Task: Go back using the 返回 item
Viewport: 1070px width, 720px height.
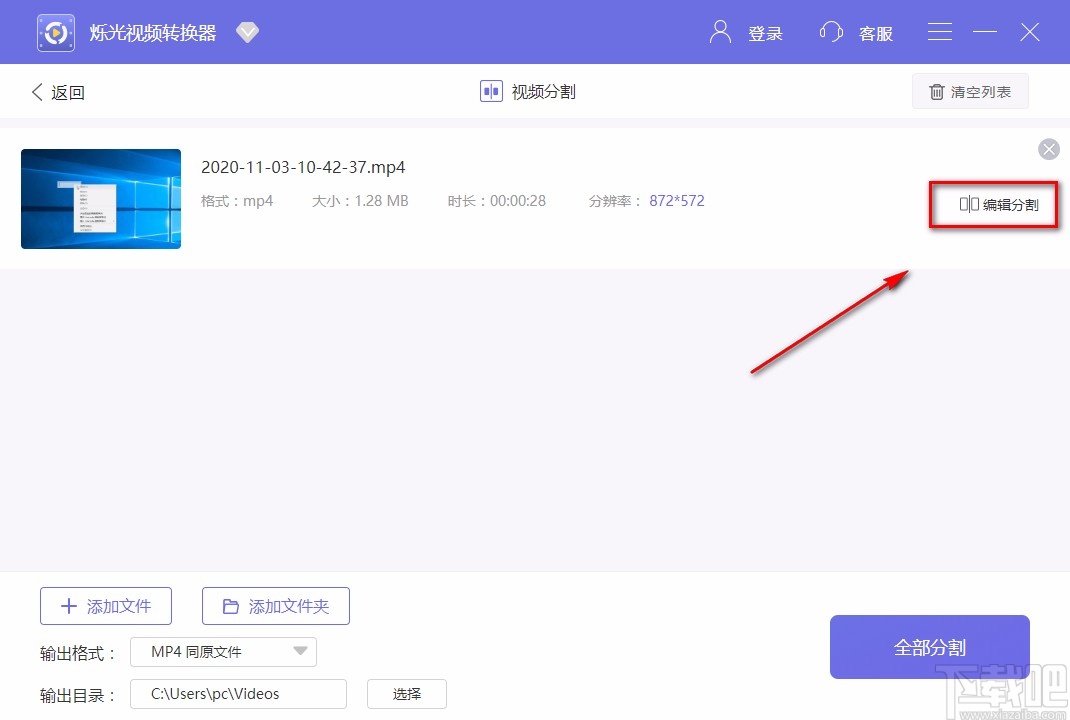Action: tap(58, 91)
